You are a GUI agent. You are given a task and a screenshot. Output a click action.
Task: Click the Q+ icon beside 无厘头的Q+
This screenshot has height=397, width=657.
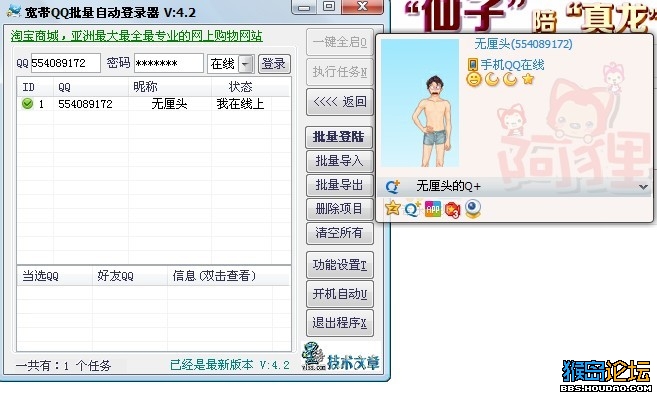[x=393, y=186]
